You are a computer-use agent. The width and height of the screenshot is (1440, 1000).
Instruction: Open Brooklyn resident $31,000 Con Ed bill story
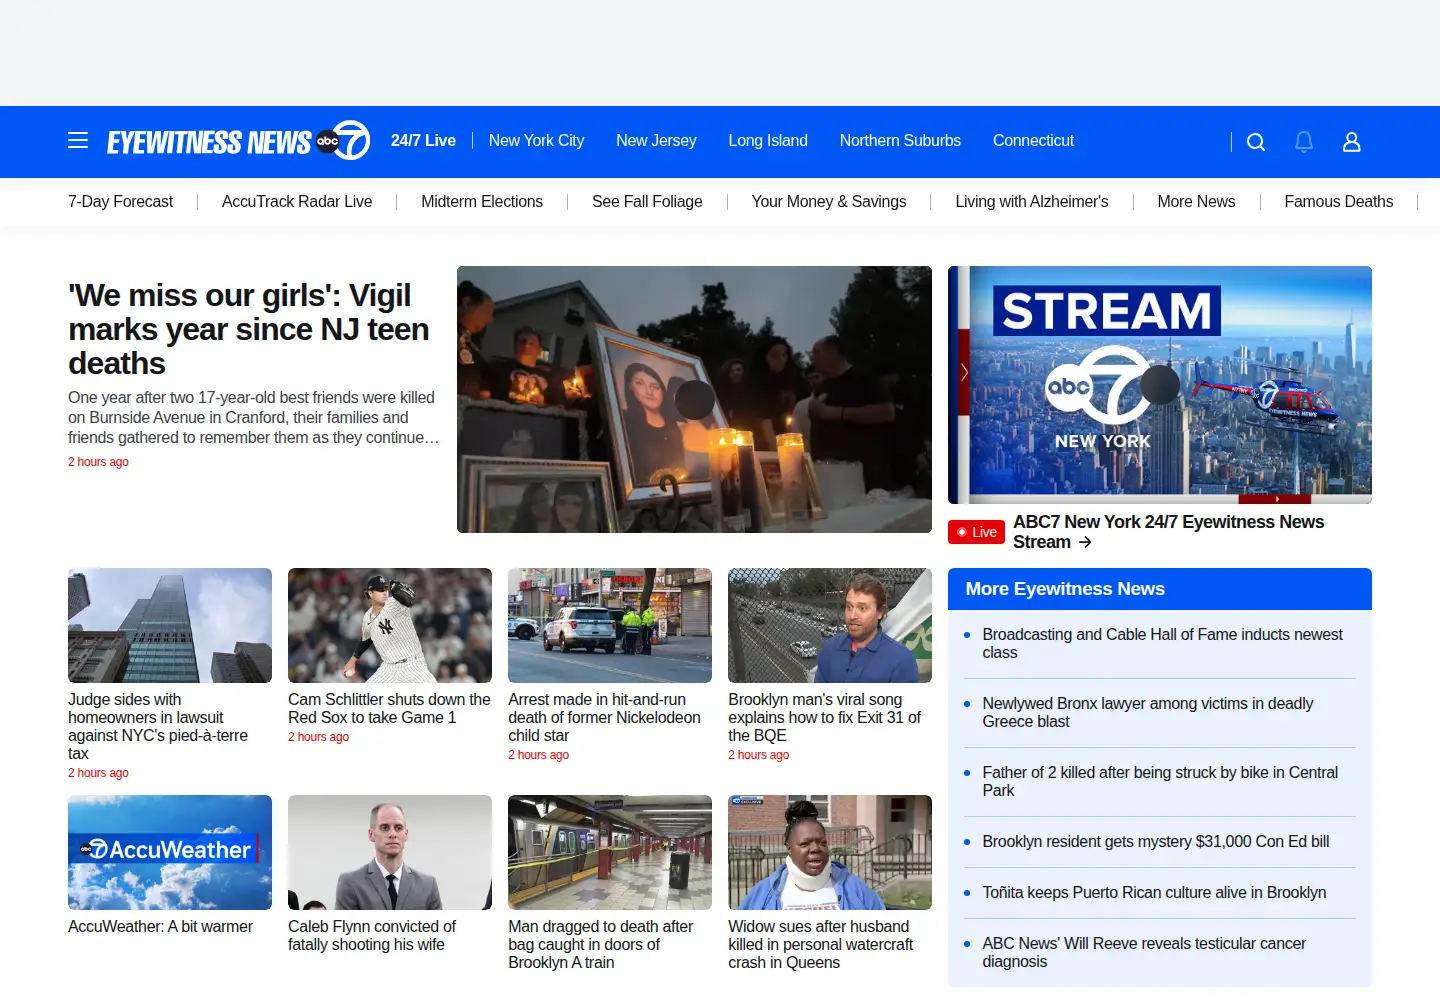1156,842
